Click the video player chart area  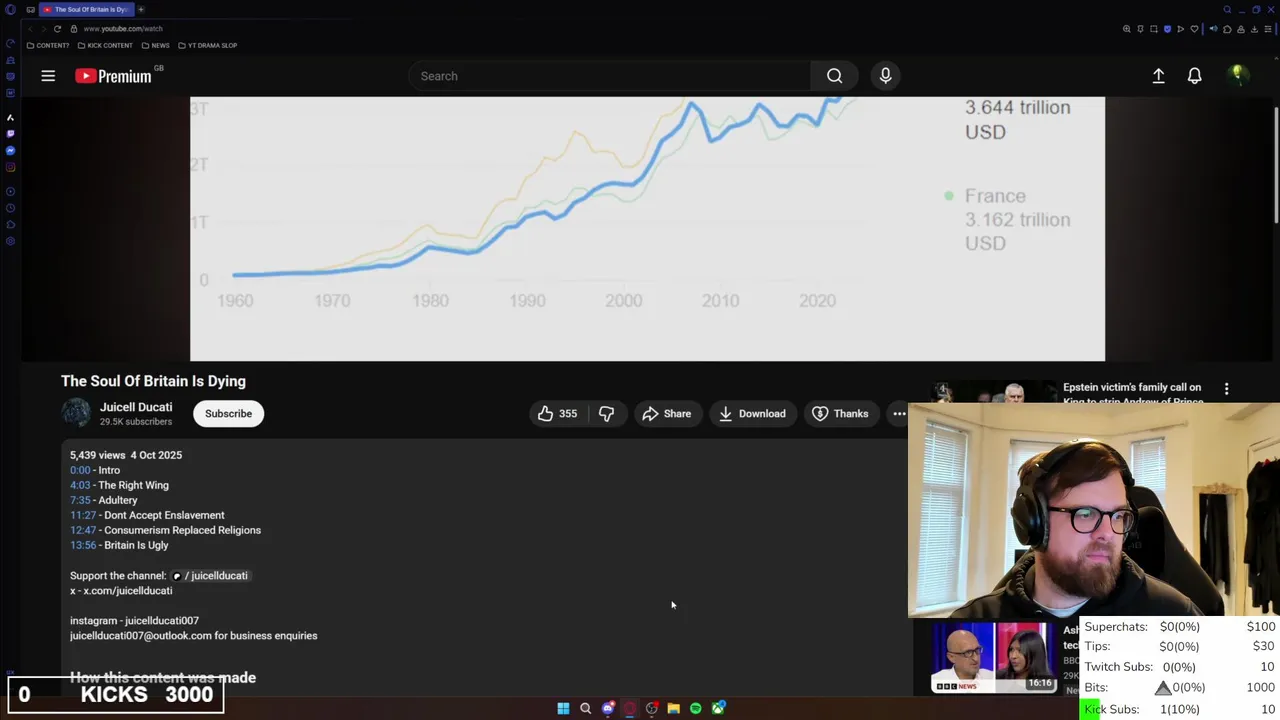(647, 228)
